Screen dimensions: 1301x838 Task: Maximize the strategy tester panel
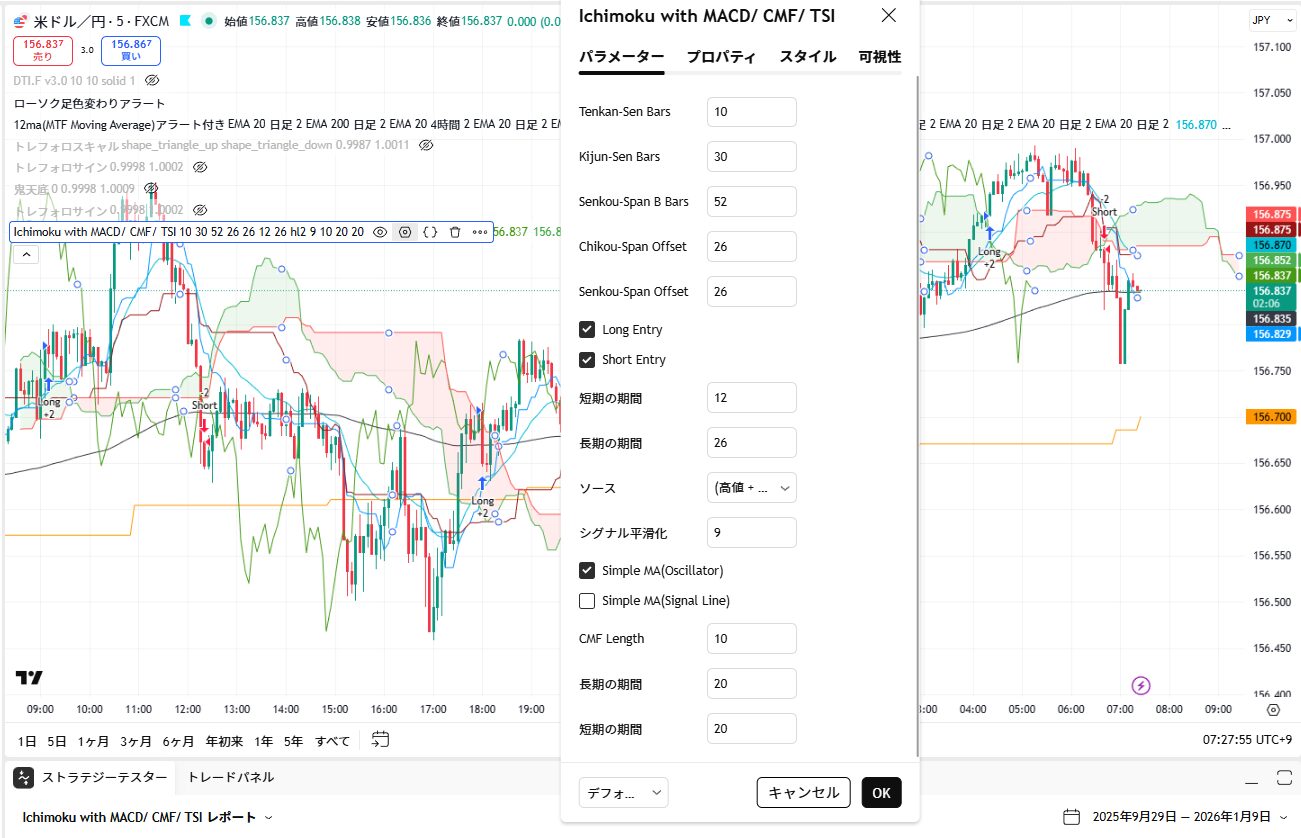1284,778
